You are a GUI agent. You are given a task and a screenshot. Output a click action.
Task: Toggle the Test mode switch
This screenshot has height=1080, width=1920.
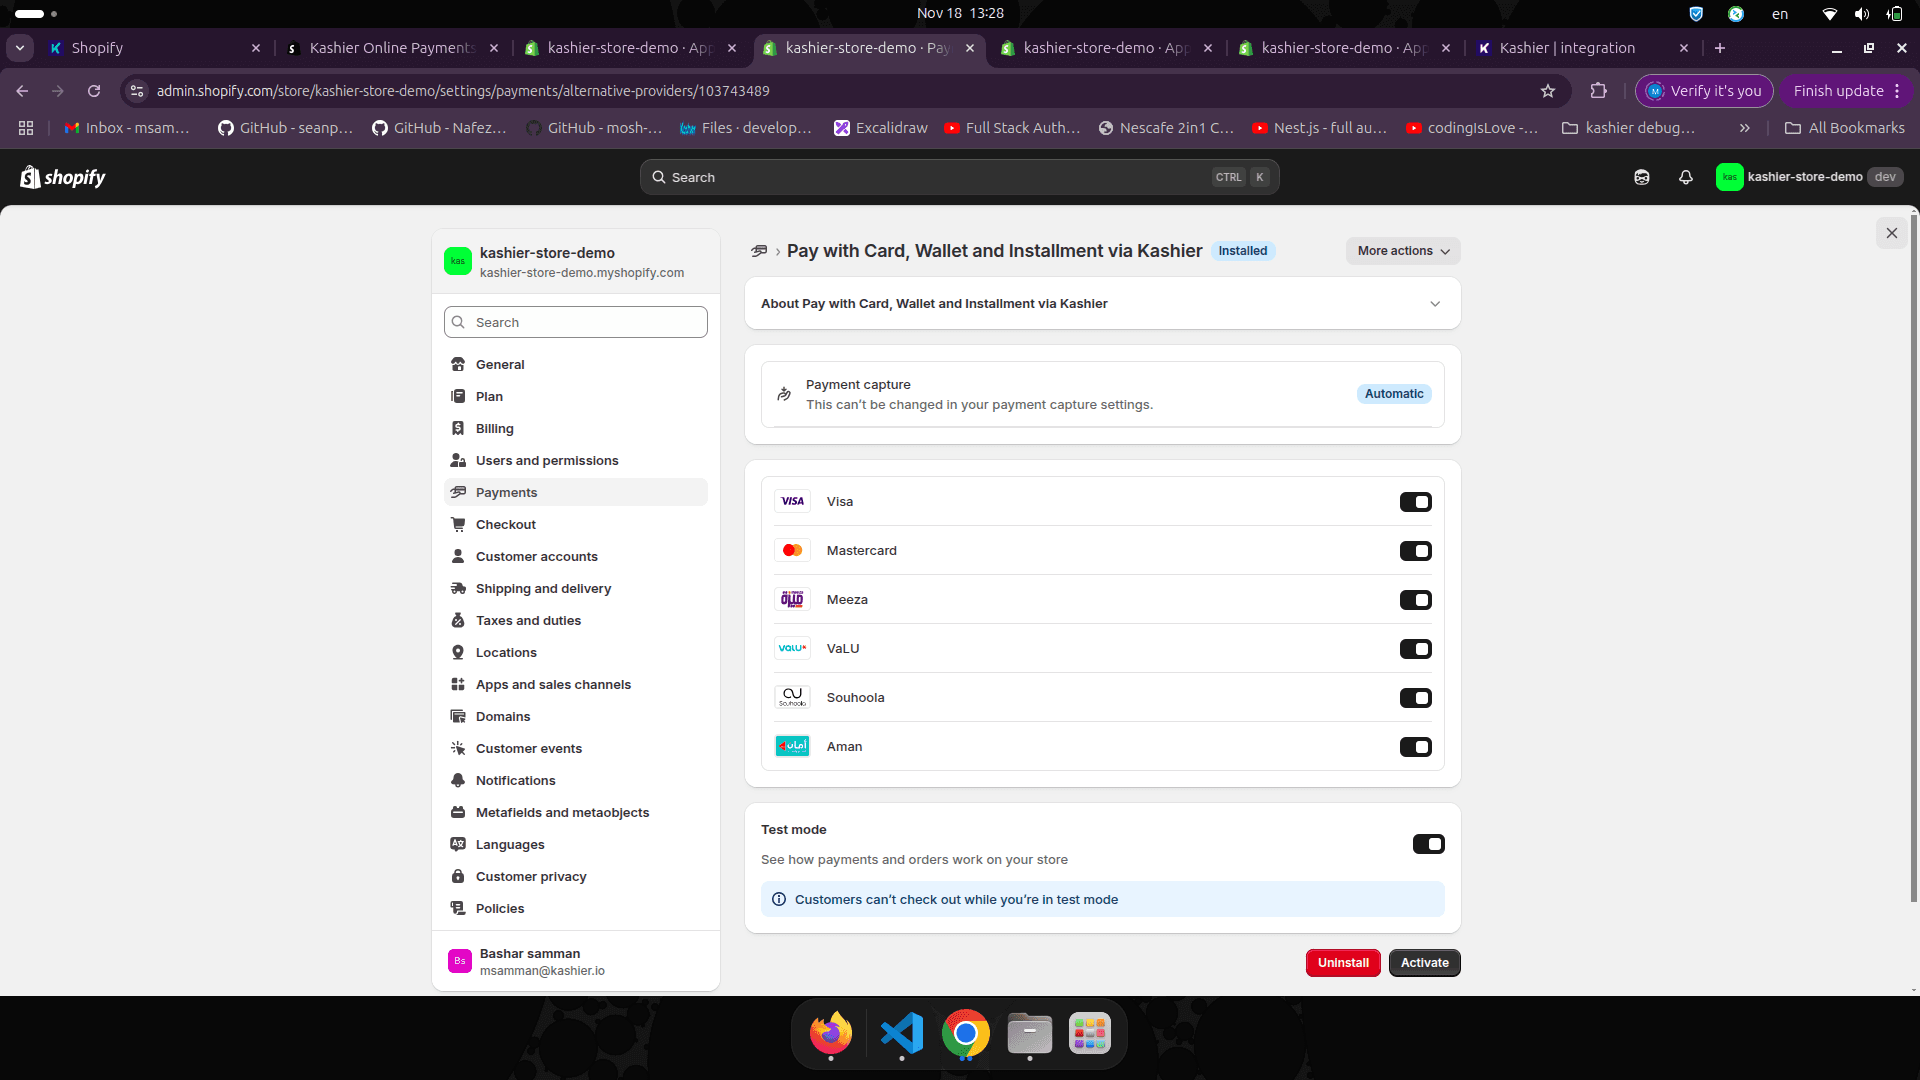point(1429,844)
